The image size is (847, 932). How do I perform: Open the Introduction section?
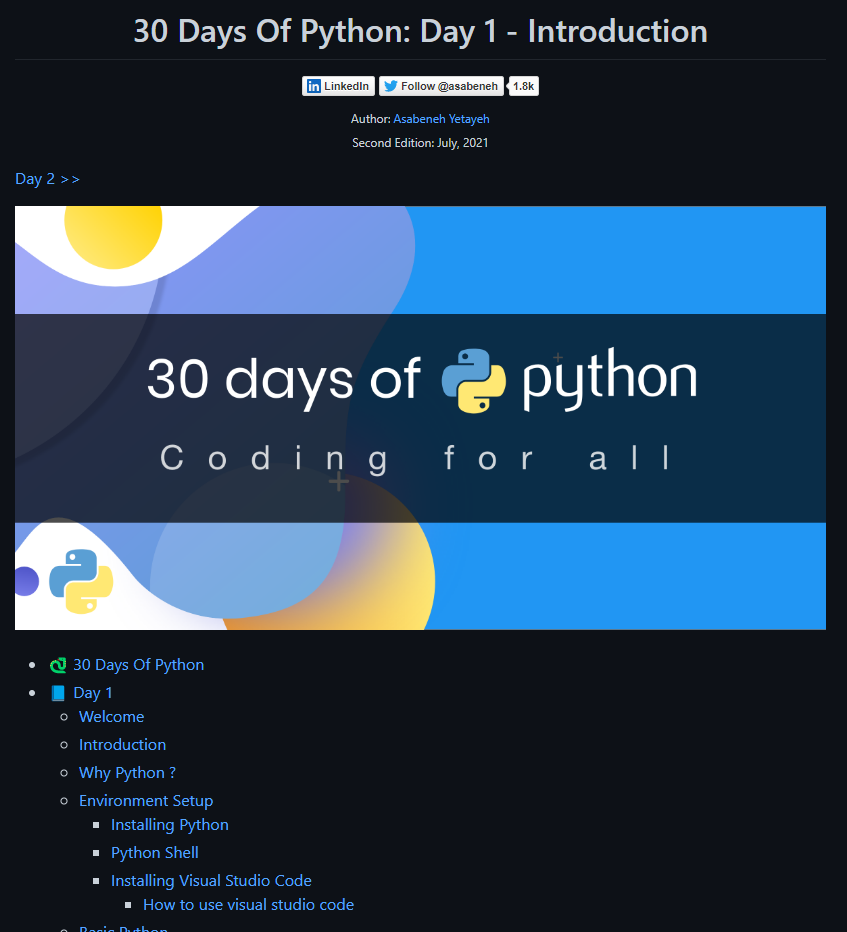coord(122,744)
